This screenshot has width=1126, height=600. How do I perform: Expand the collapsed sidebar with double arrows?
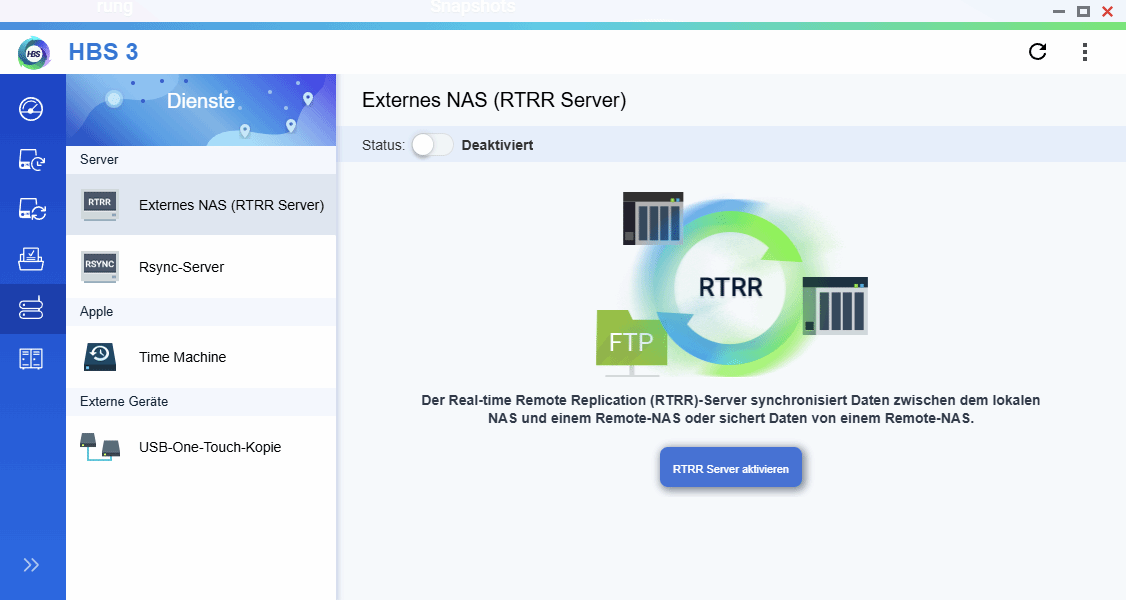point(32,563)
